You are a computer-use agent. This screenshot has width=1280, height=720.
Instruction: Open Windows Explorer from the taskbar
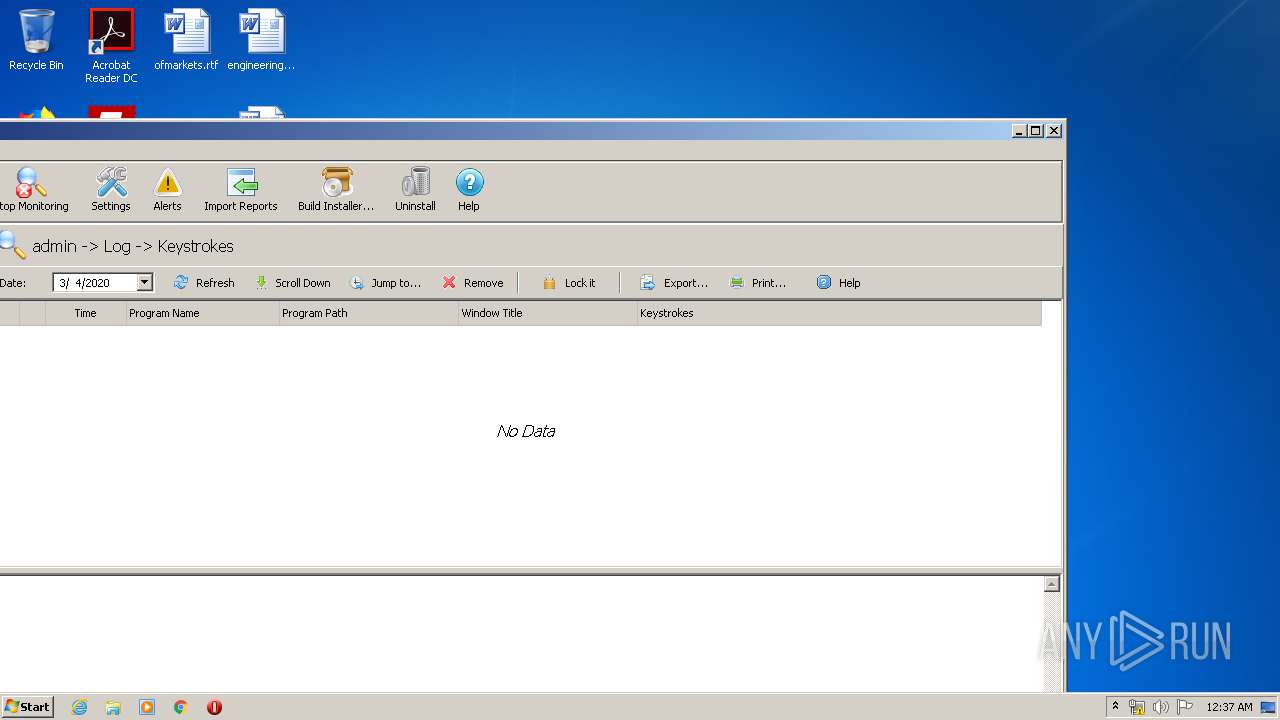point(113,707)
